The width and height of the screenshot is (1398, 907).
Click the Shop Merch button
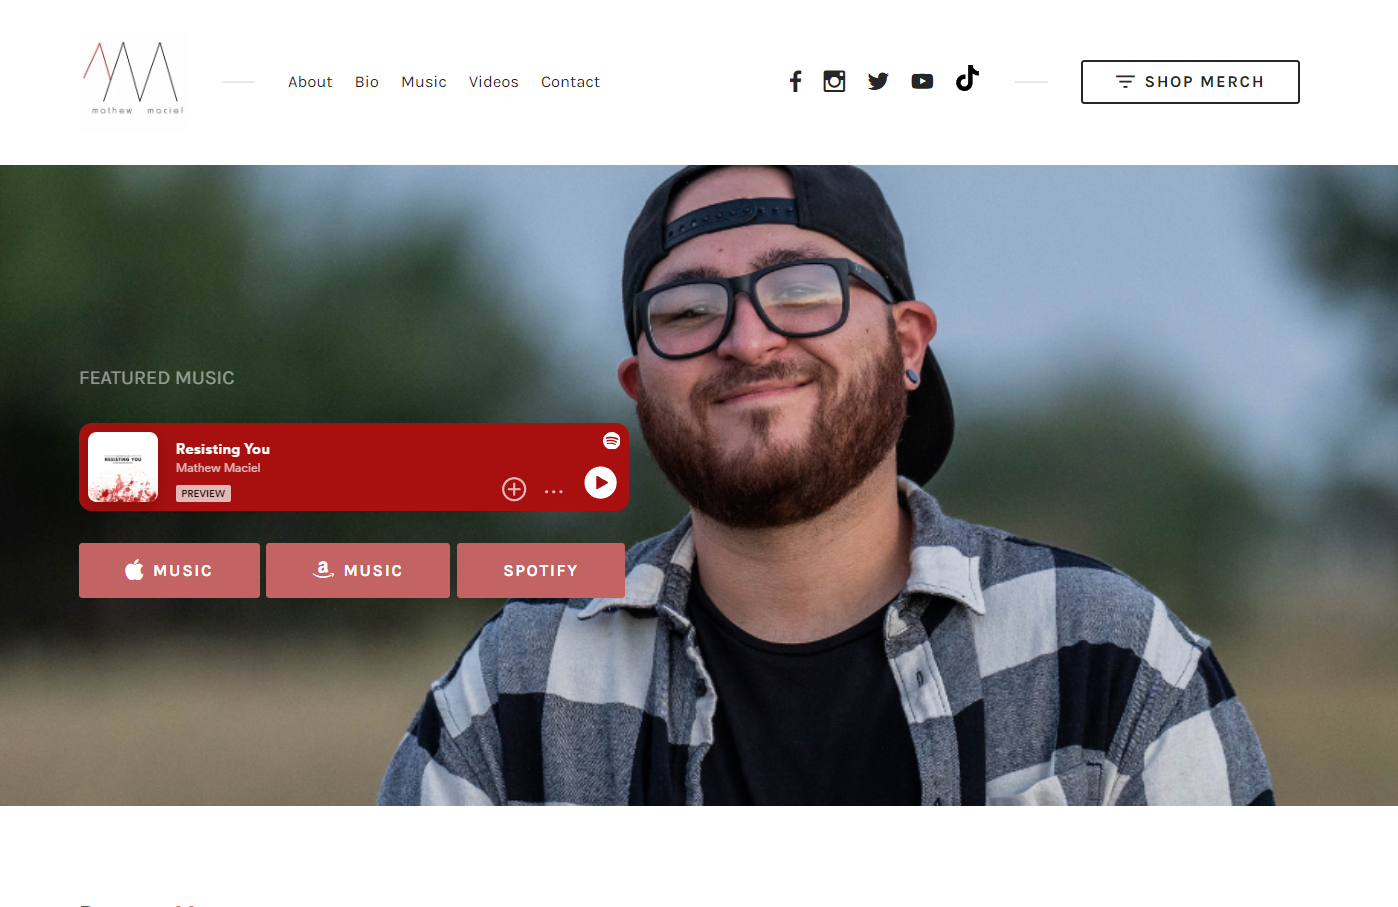(1190, 82)
